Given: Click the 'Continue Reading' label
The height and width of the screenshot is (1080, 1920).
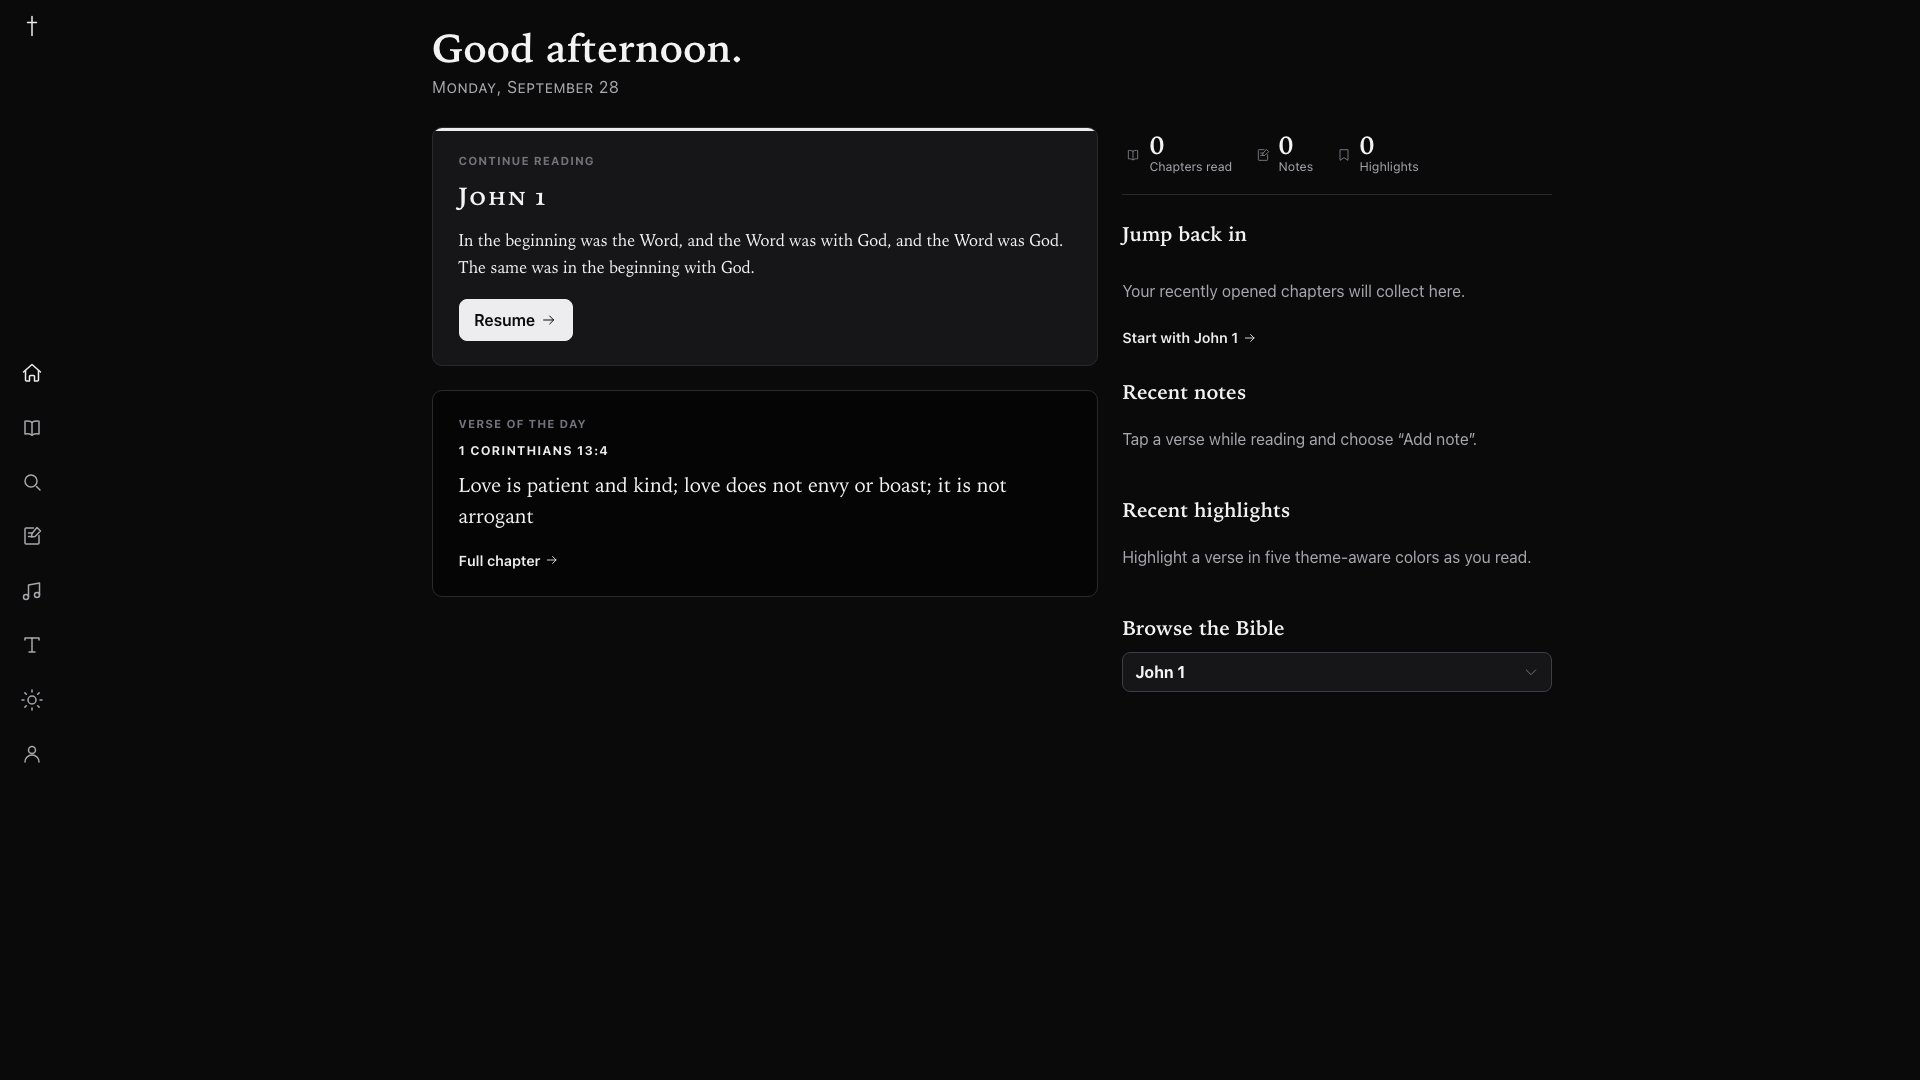Looking at the screenshot, I should click(x=526, y=161).
